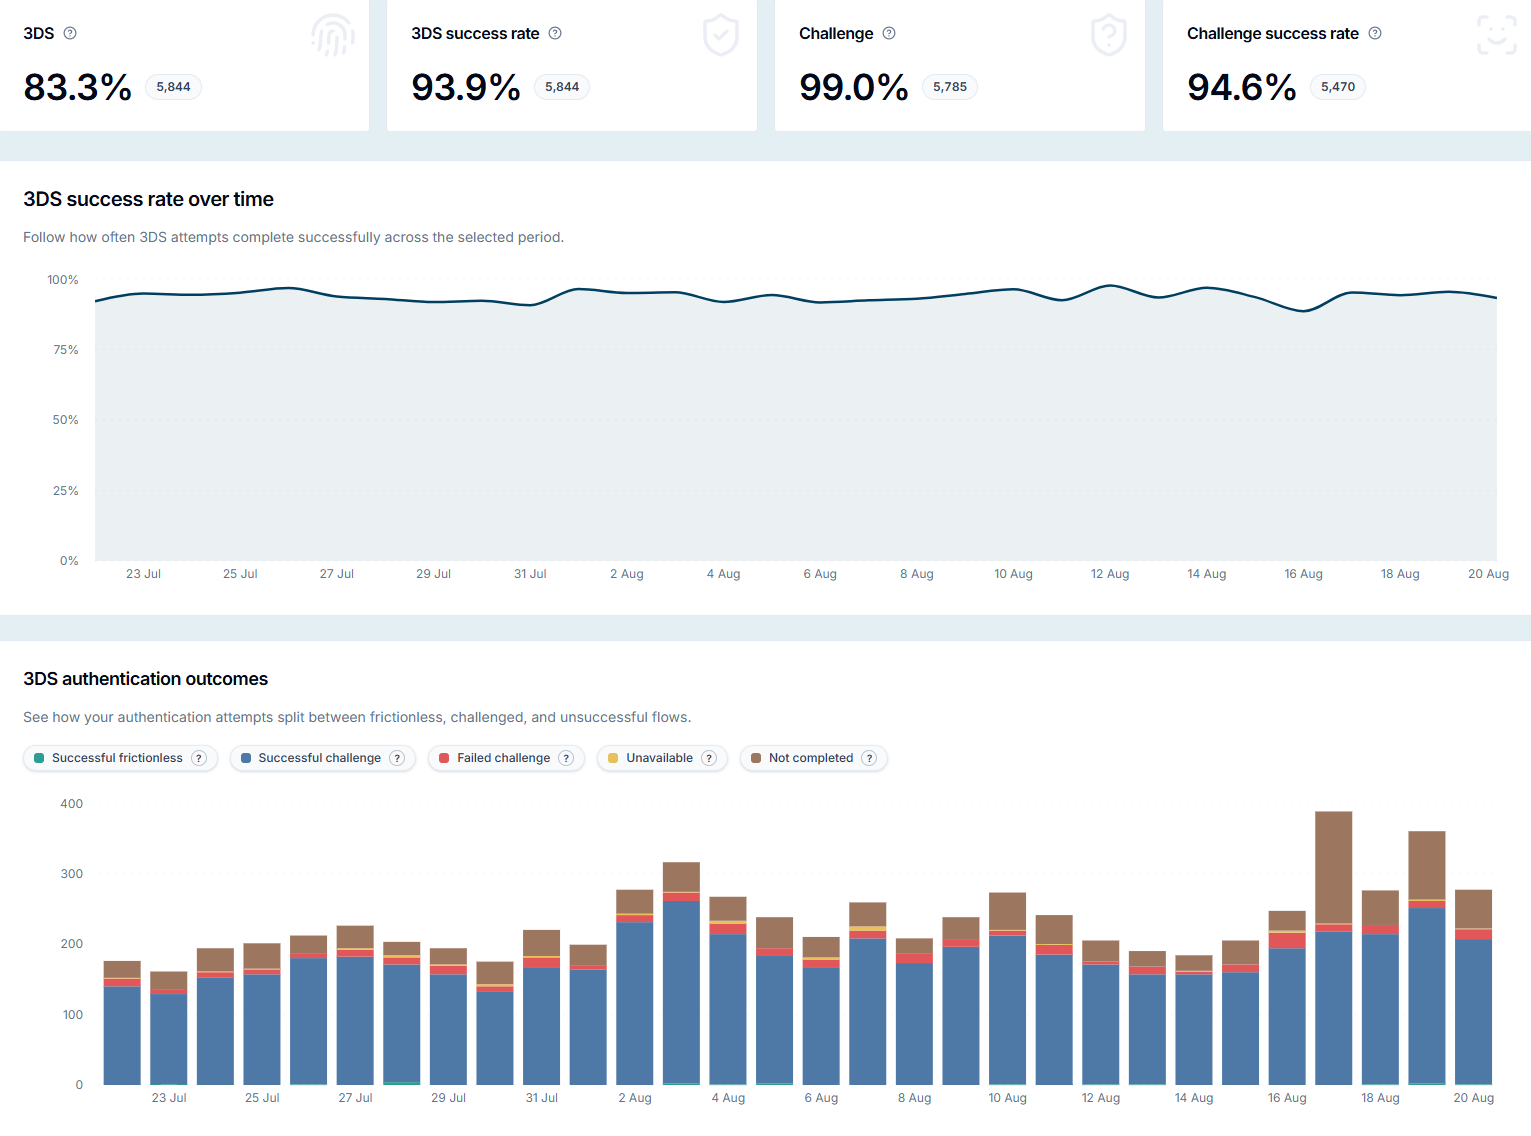The width and height of the screenshot is (1531, 1136).
Task: Toggle the Failed challenge series
Action: pyautogui.click(x=506, y=758)
